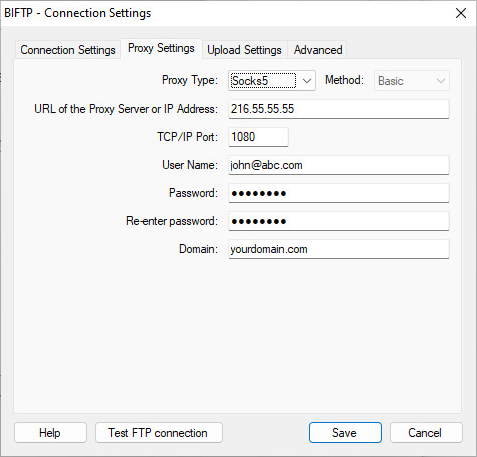Save the connection settings
The height and width of the screenshot is (457, 477).
(345, 433)
